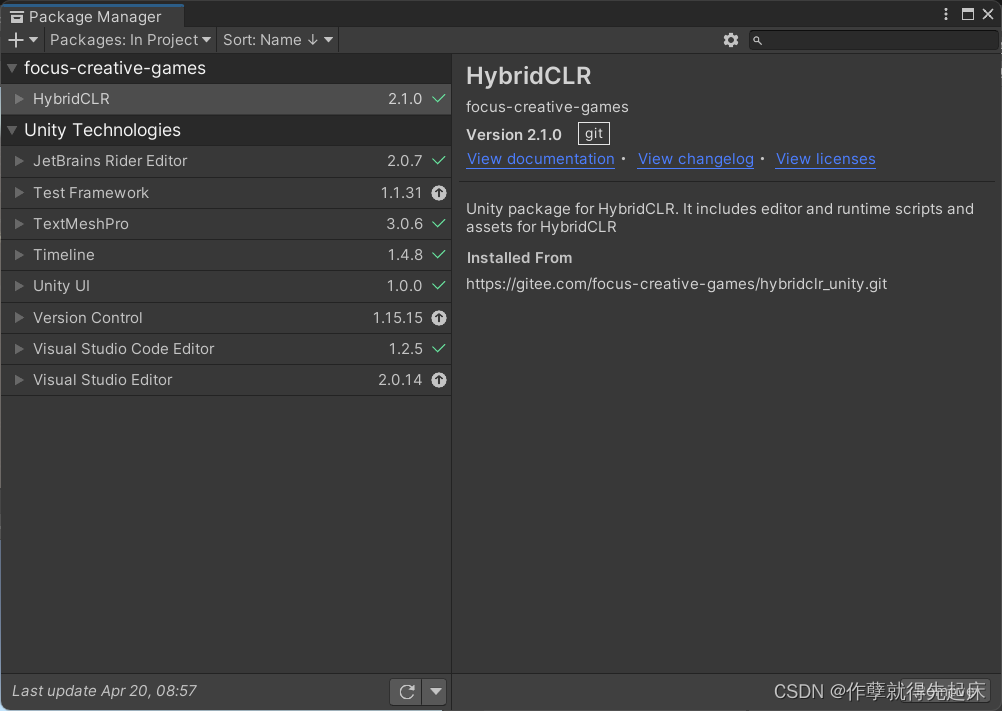Click the git version button

tap(593, 133)
